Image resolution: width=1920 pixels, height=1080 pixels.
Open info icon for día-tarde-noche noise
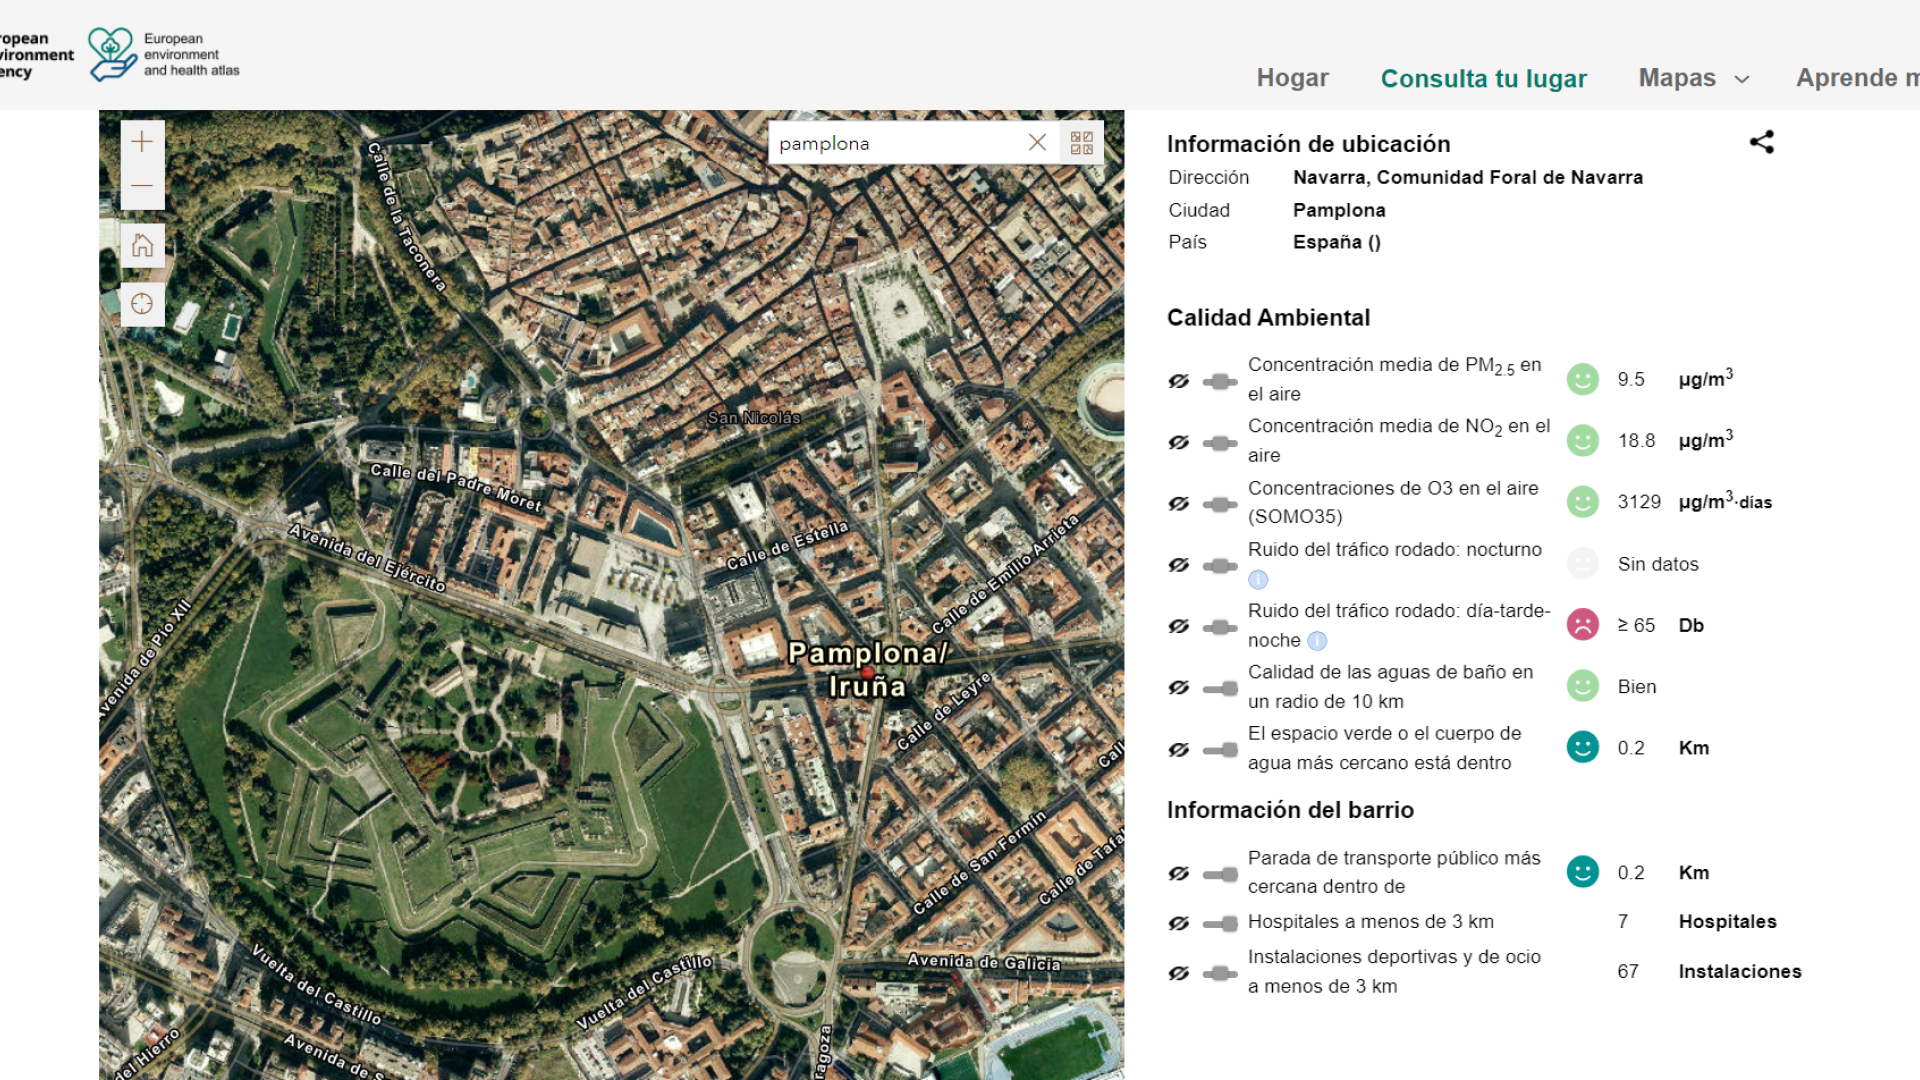pos(1317,641)
